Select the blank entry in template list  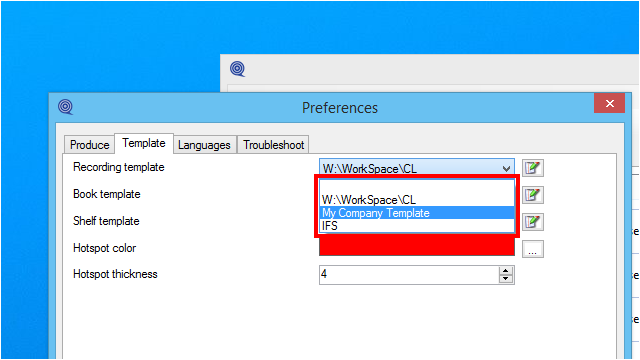[x=417, y=187]
